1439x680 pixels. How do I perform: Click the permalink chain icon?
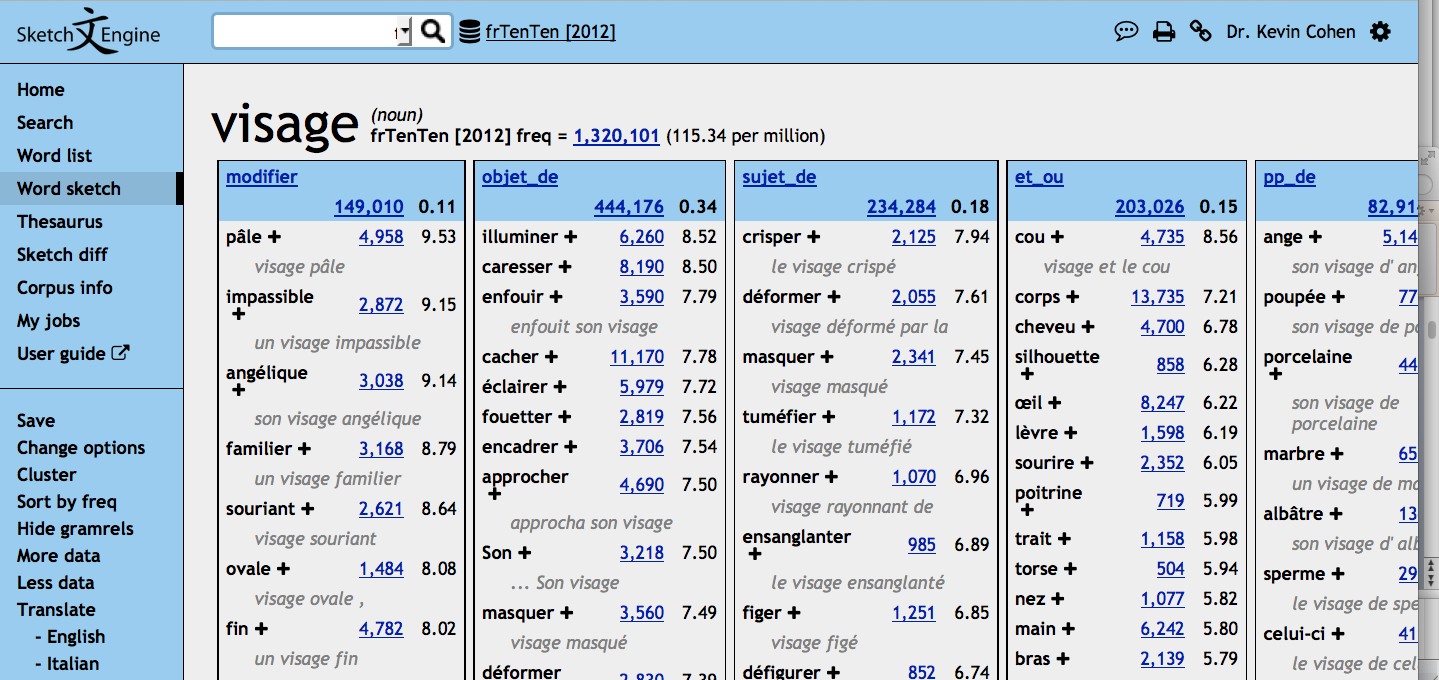click(x=1200, y=32)
